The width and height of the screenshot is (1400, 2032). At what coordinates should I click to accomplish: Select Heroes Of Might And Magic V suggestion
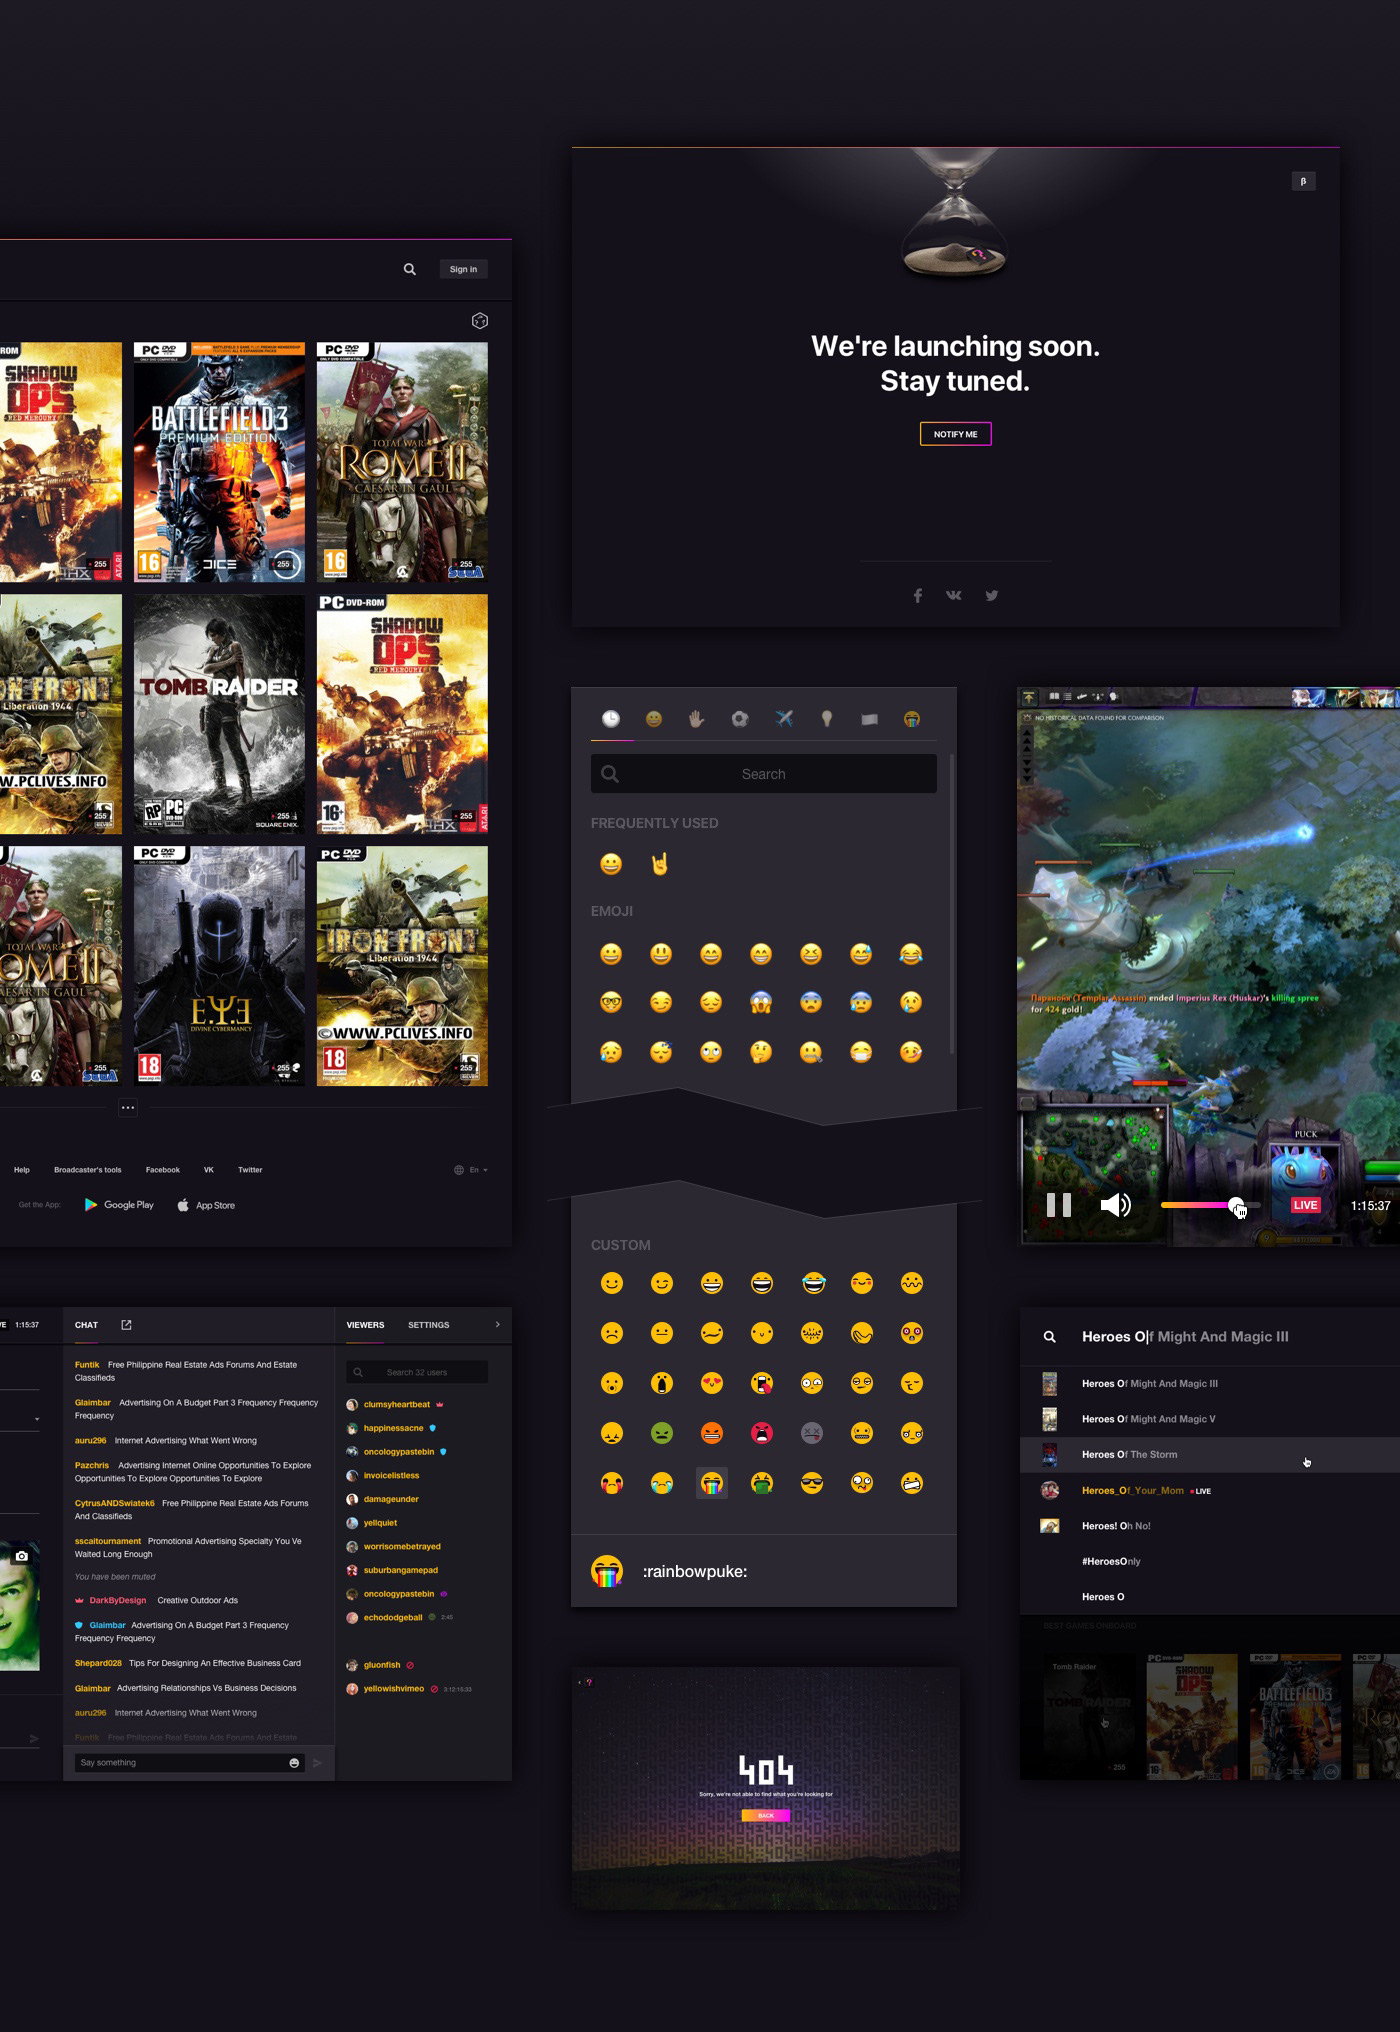1210,1419
